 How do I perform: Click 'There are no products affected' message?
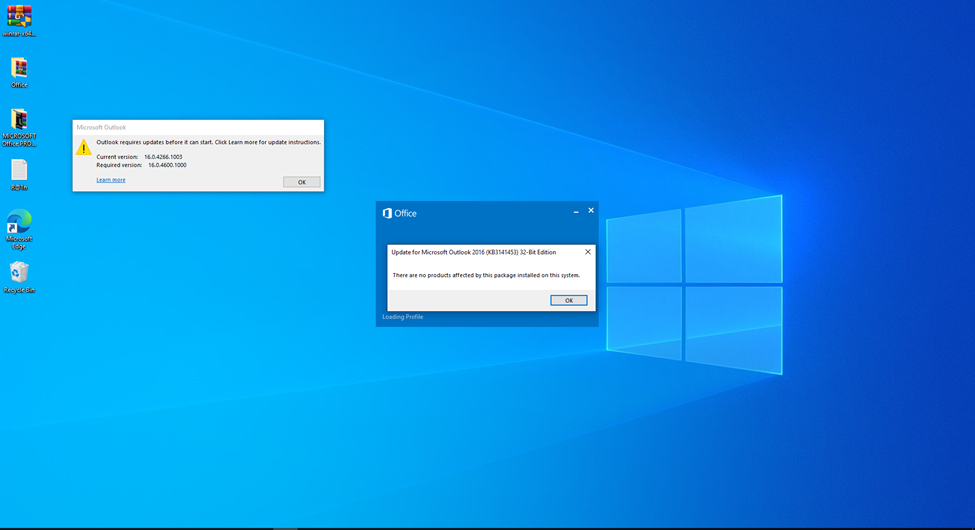tap(486, 275)
